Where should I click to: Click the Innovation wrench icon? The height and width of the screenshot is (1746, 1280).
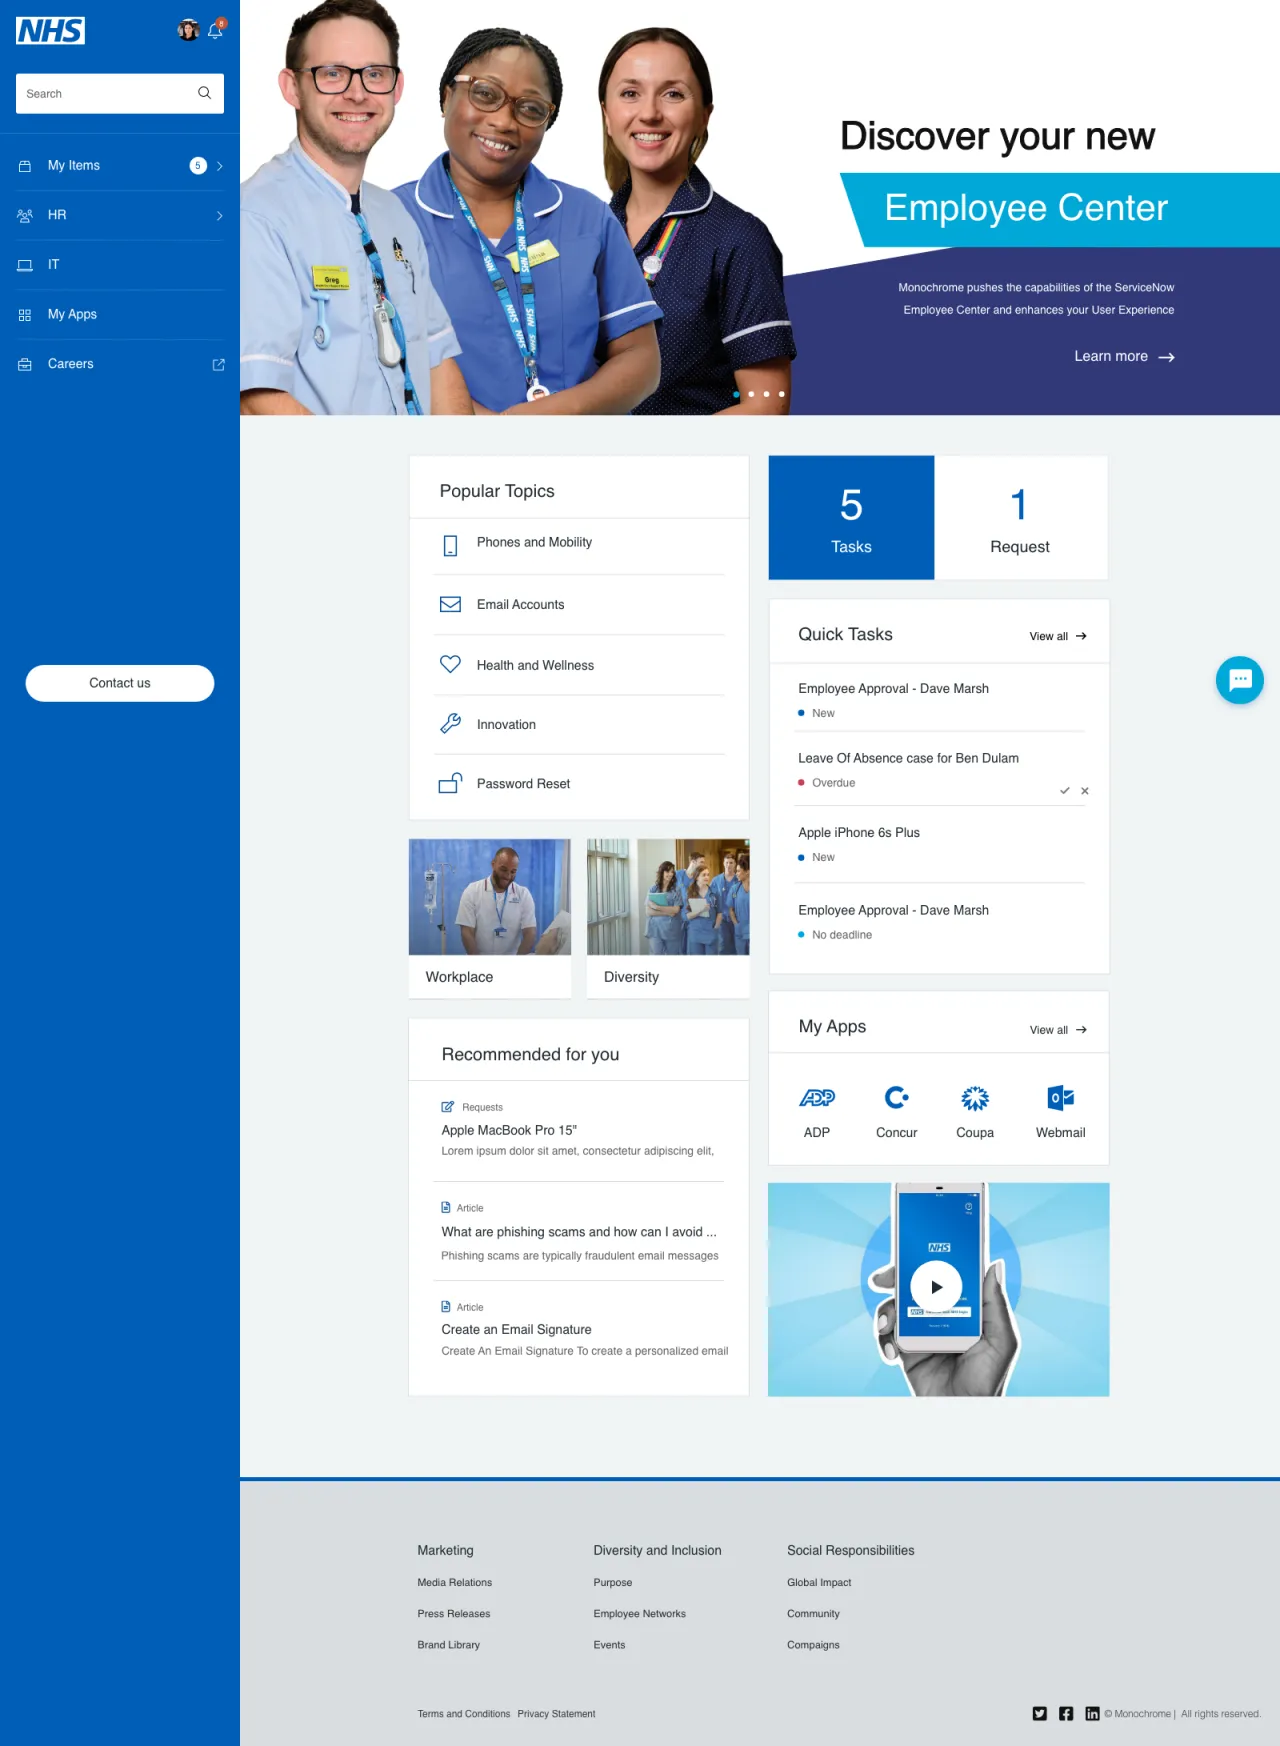[x=451, y=723]
